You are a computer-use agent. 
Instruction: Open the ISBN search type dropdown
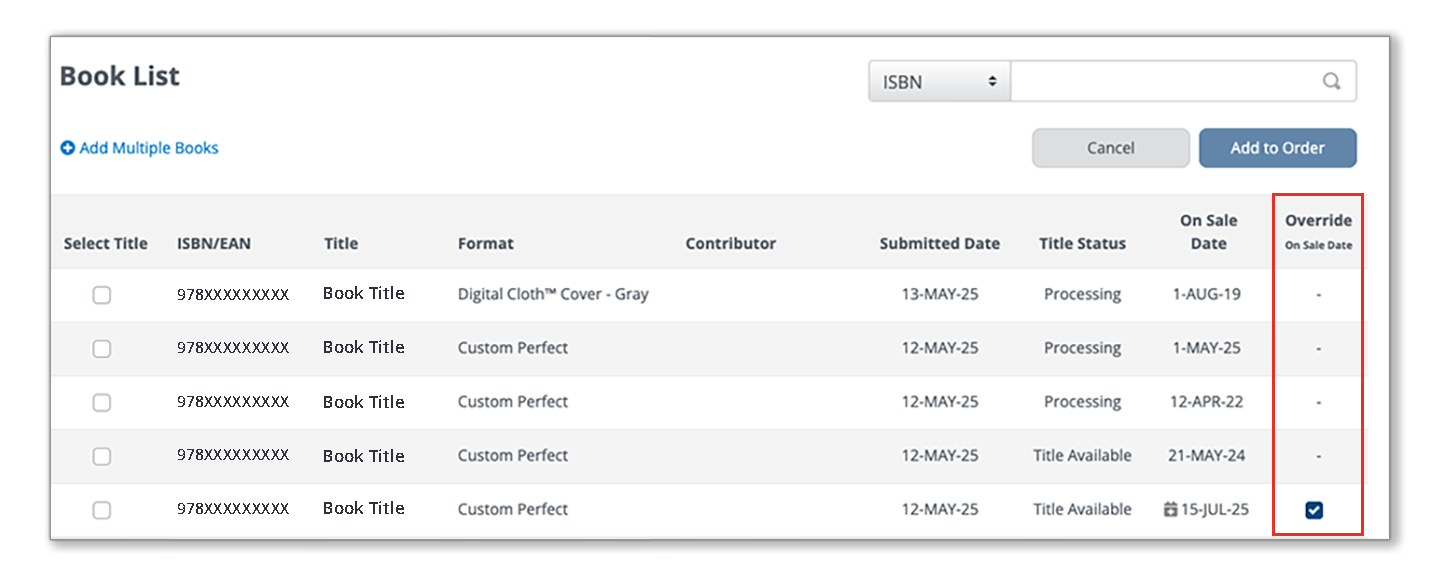(x=940, y=82)
